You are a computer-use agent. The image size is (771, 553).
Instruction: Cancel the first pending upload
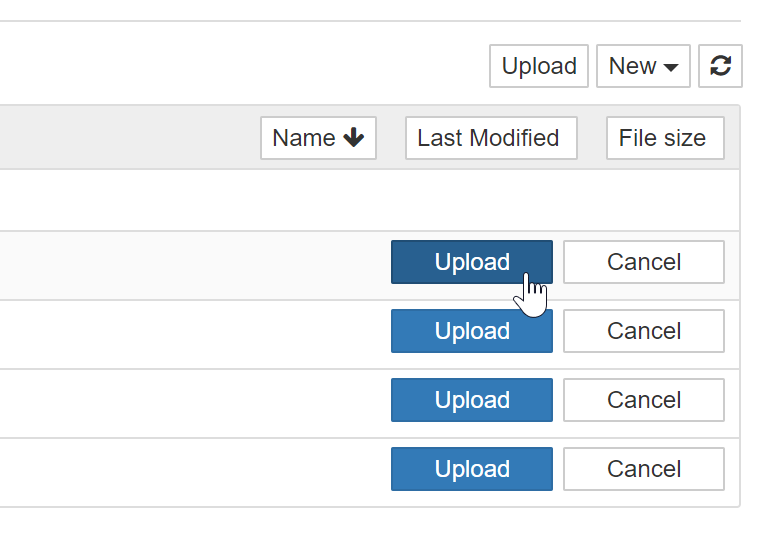[x=643, y=262]
